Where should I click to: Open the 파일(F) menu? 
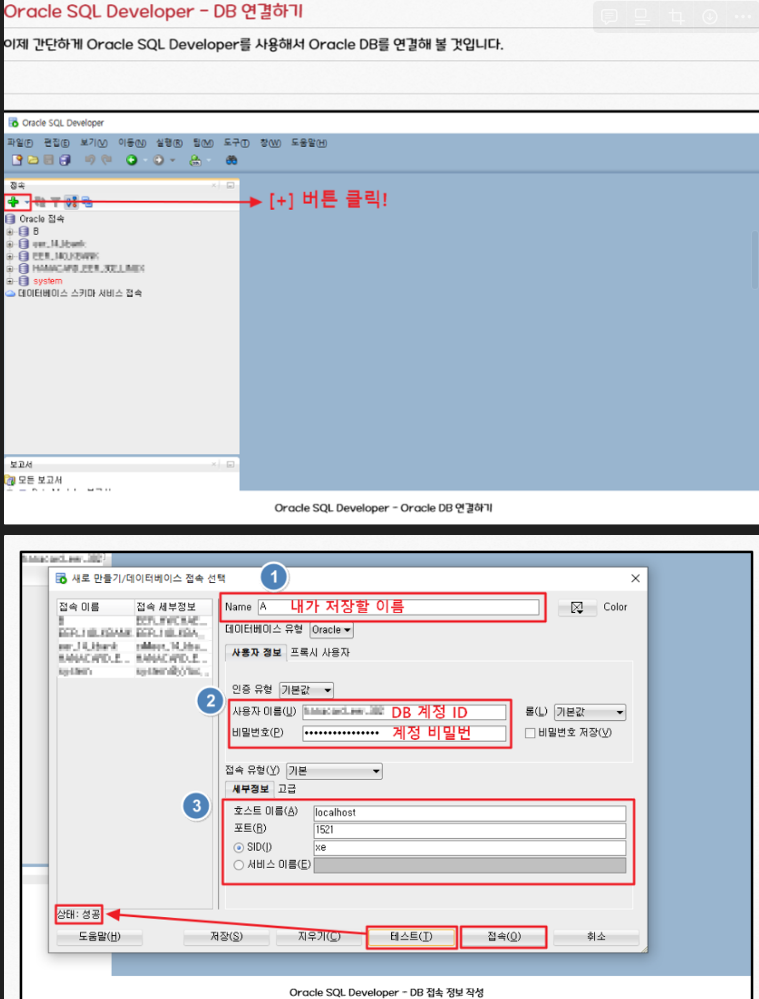pos(20,143)
